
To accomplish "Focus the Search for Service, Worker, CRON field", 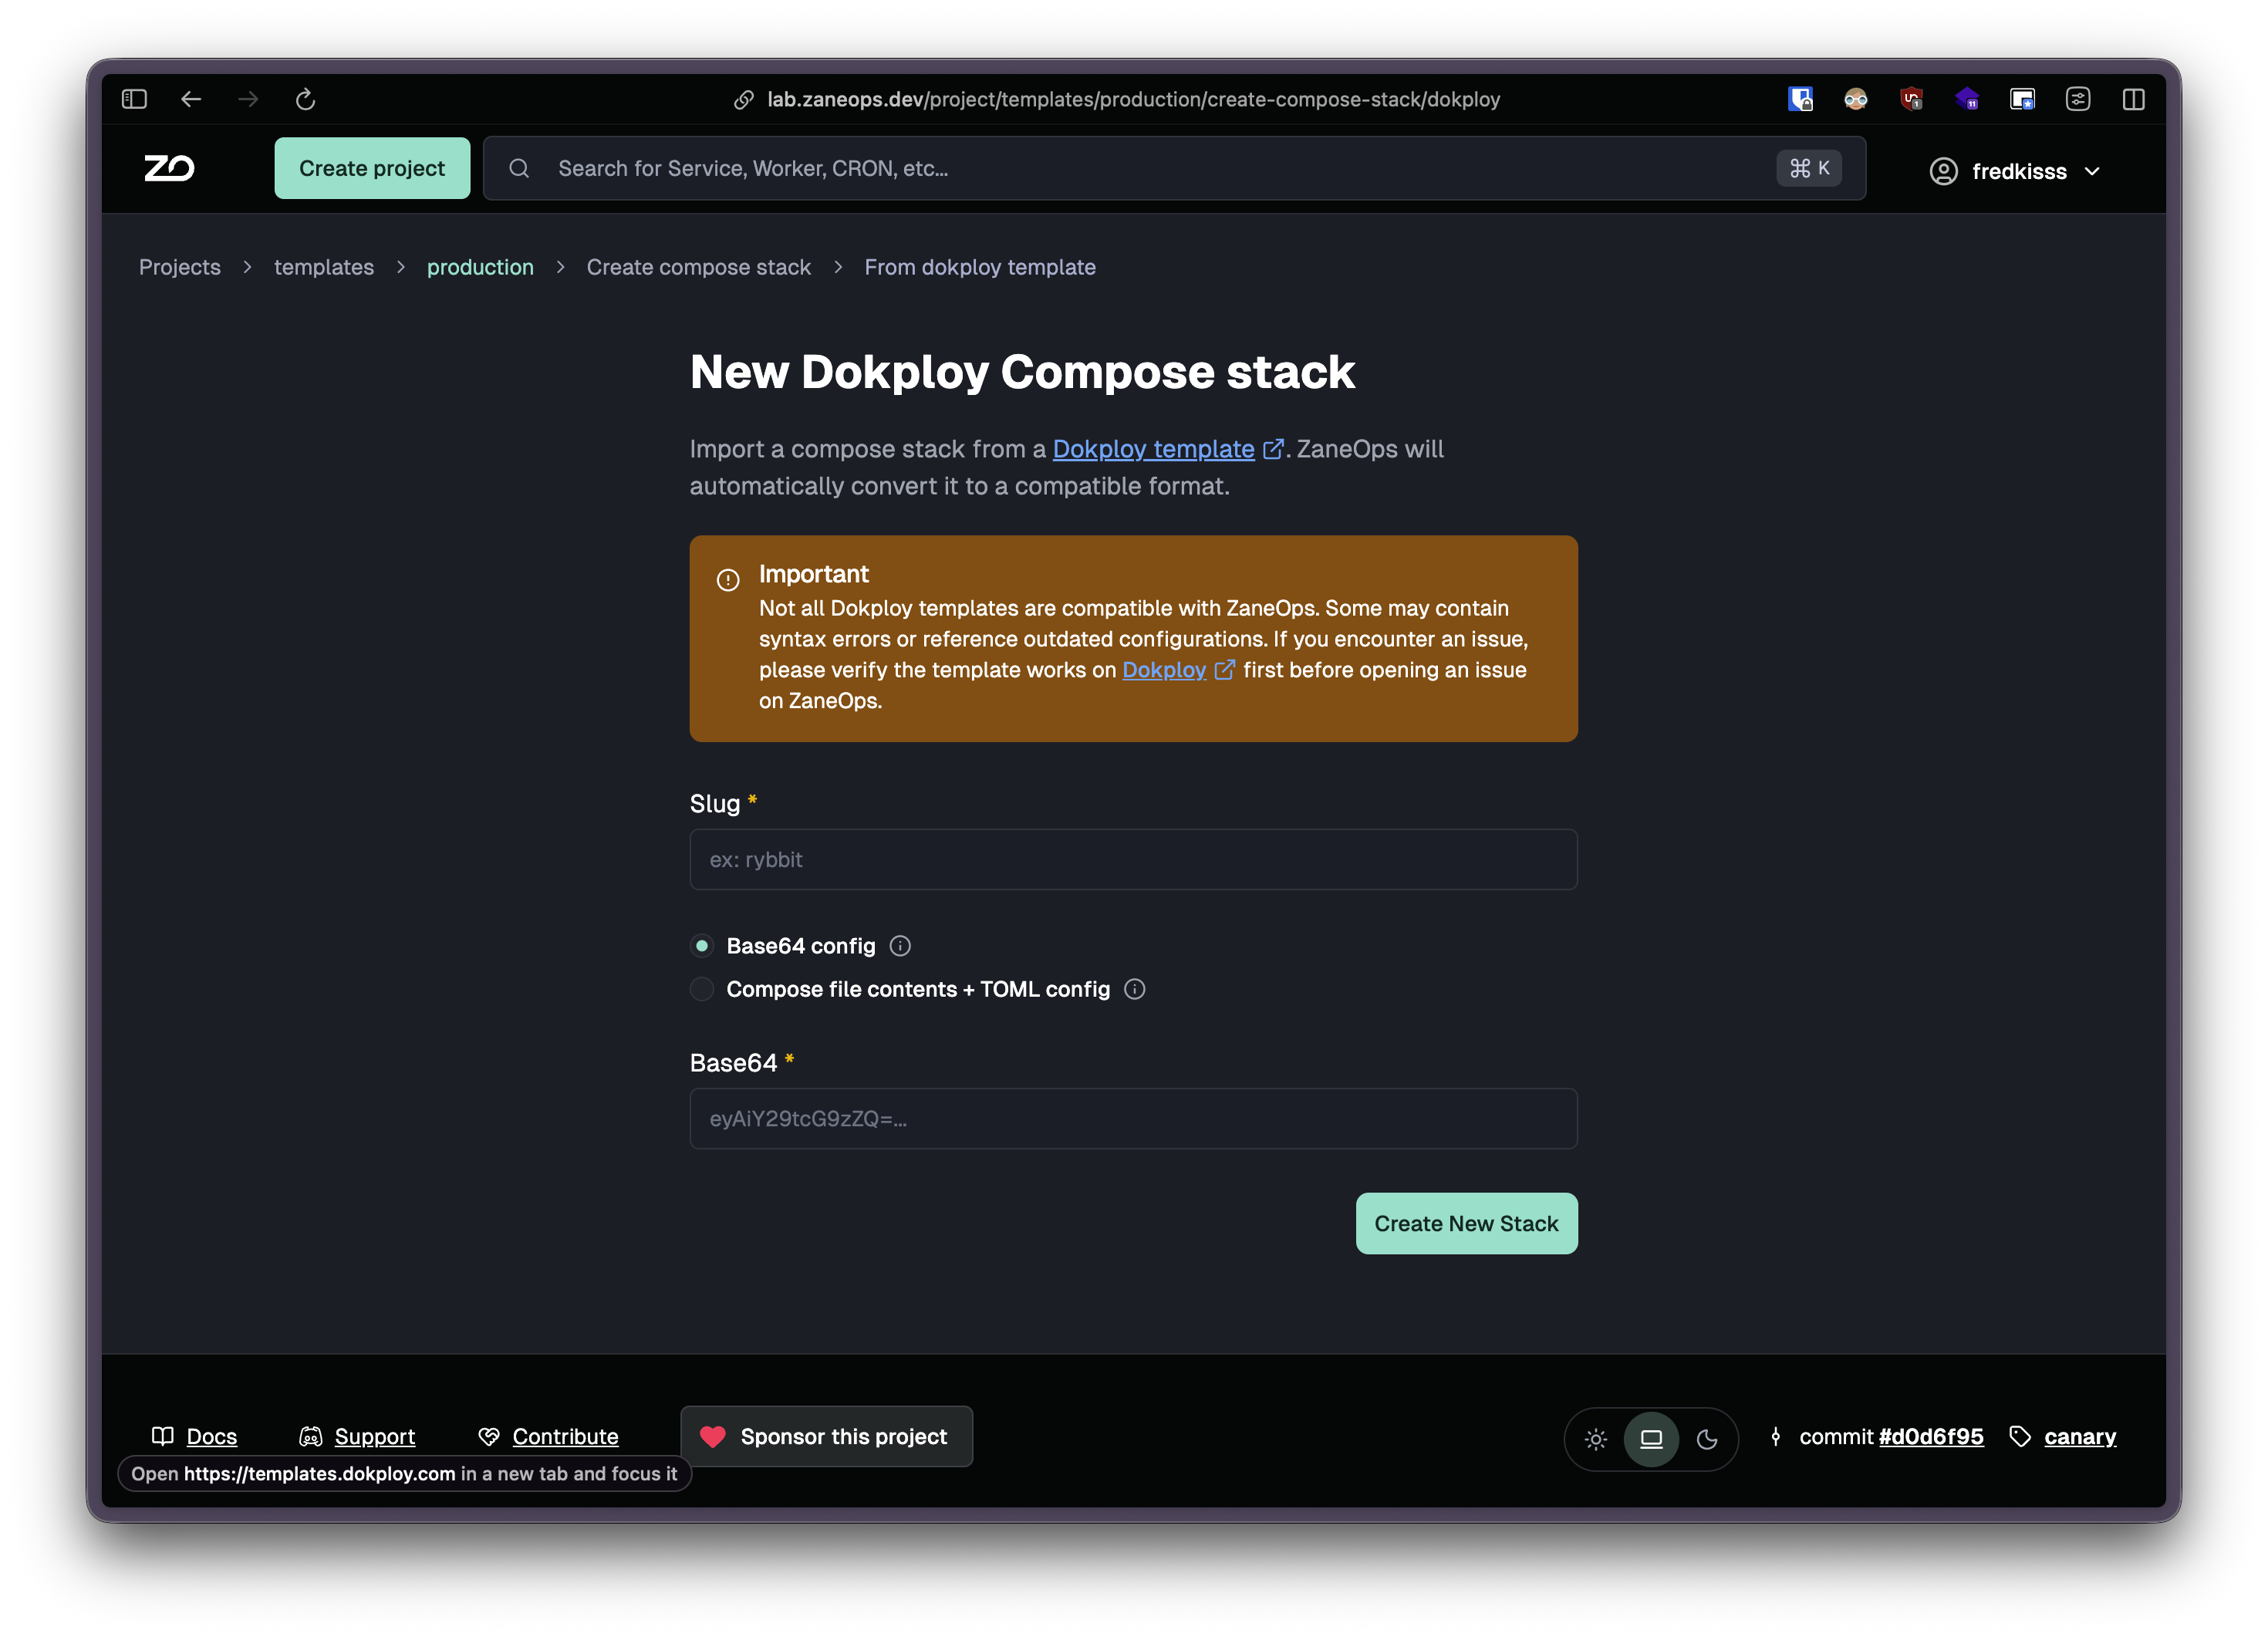I will click(x=1174, y=168).
